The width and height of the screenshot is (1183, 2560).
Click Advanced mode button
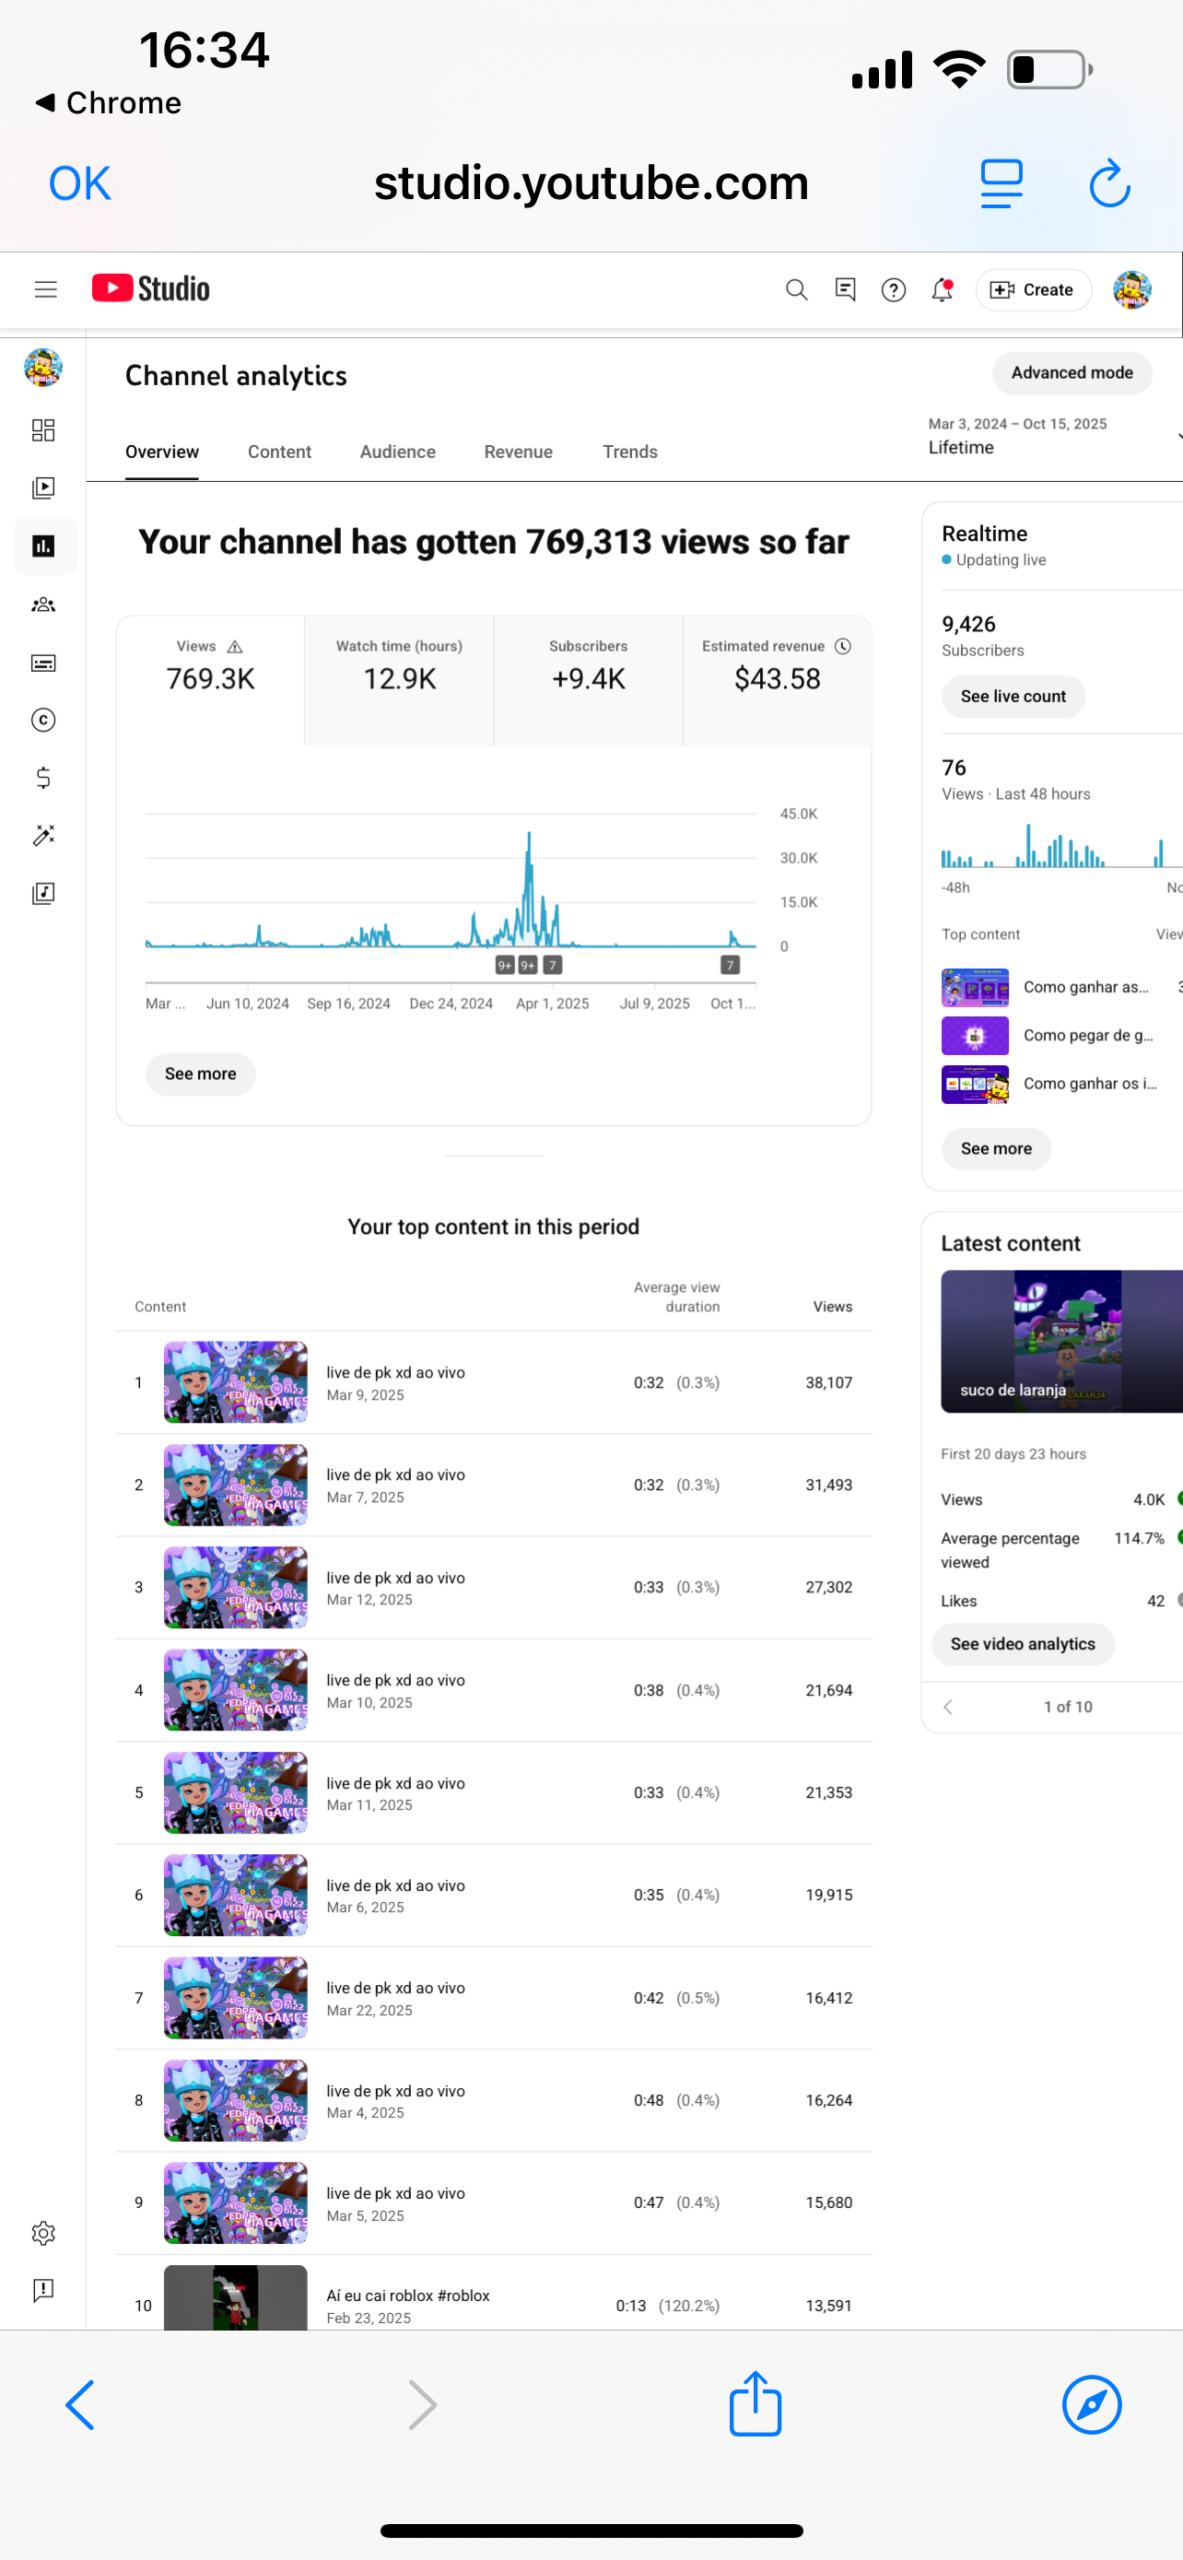[1072, 373]
